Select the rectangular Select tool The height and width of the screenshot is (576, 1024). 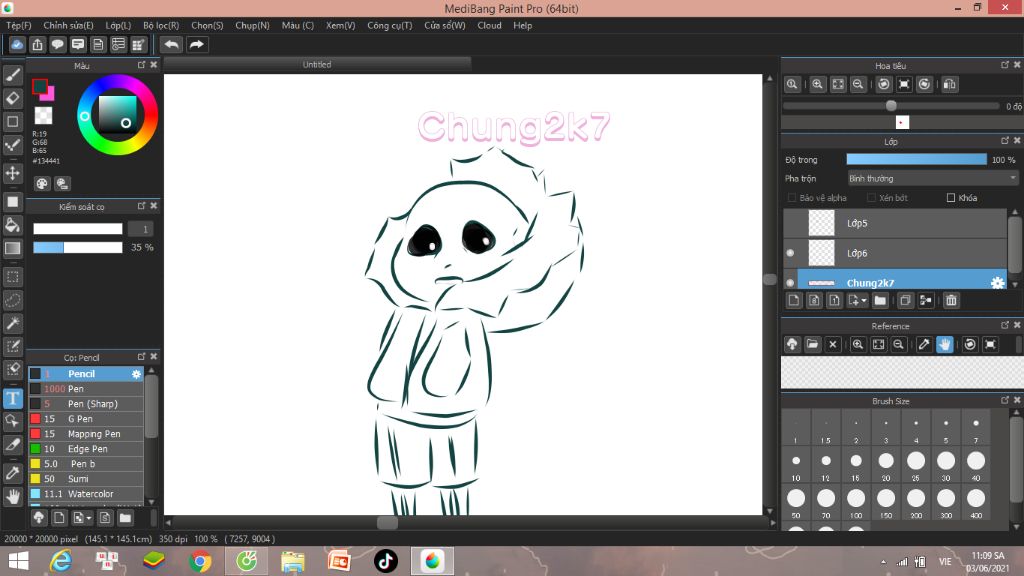point(12,277)
